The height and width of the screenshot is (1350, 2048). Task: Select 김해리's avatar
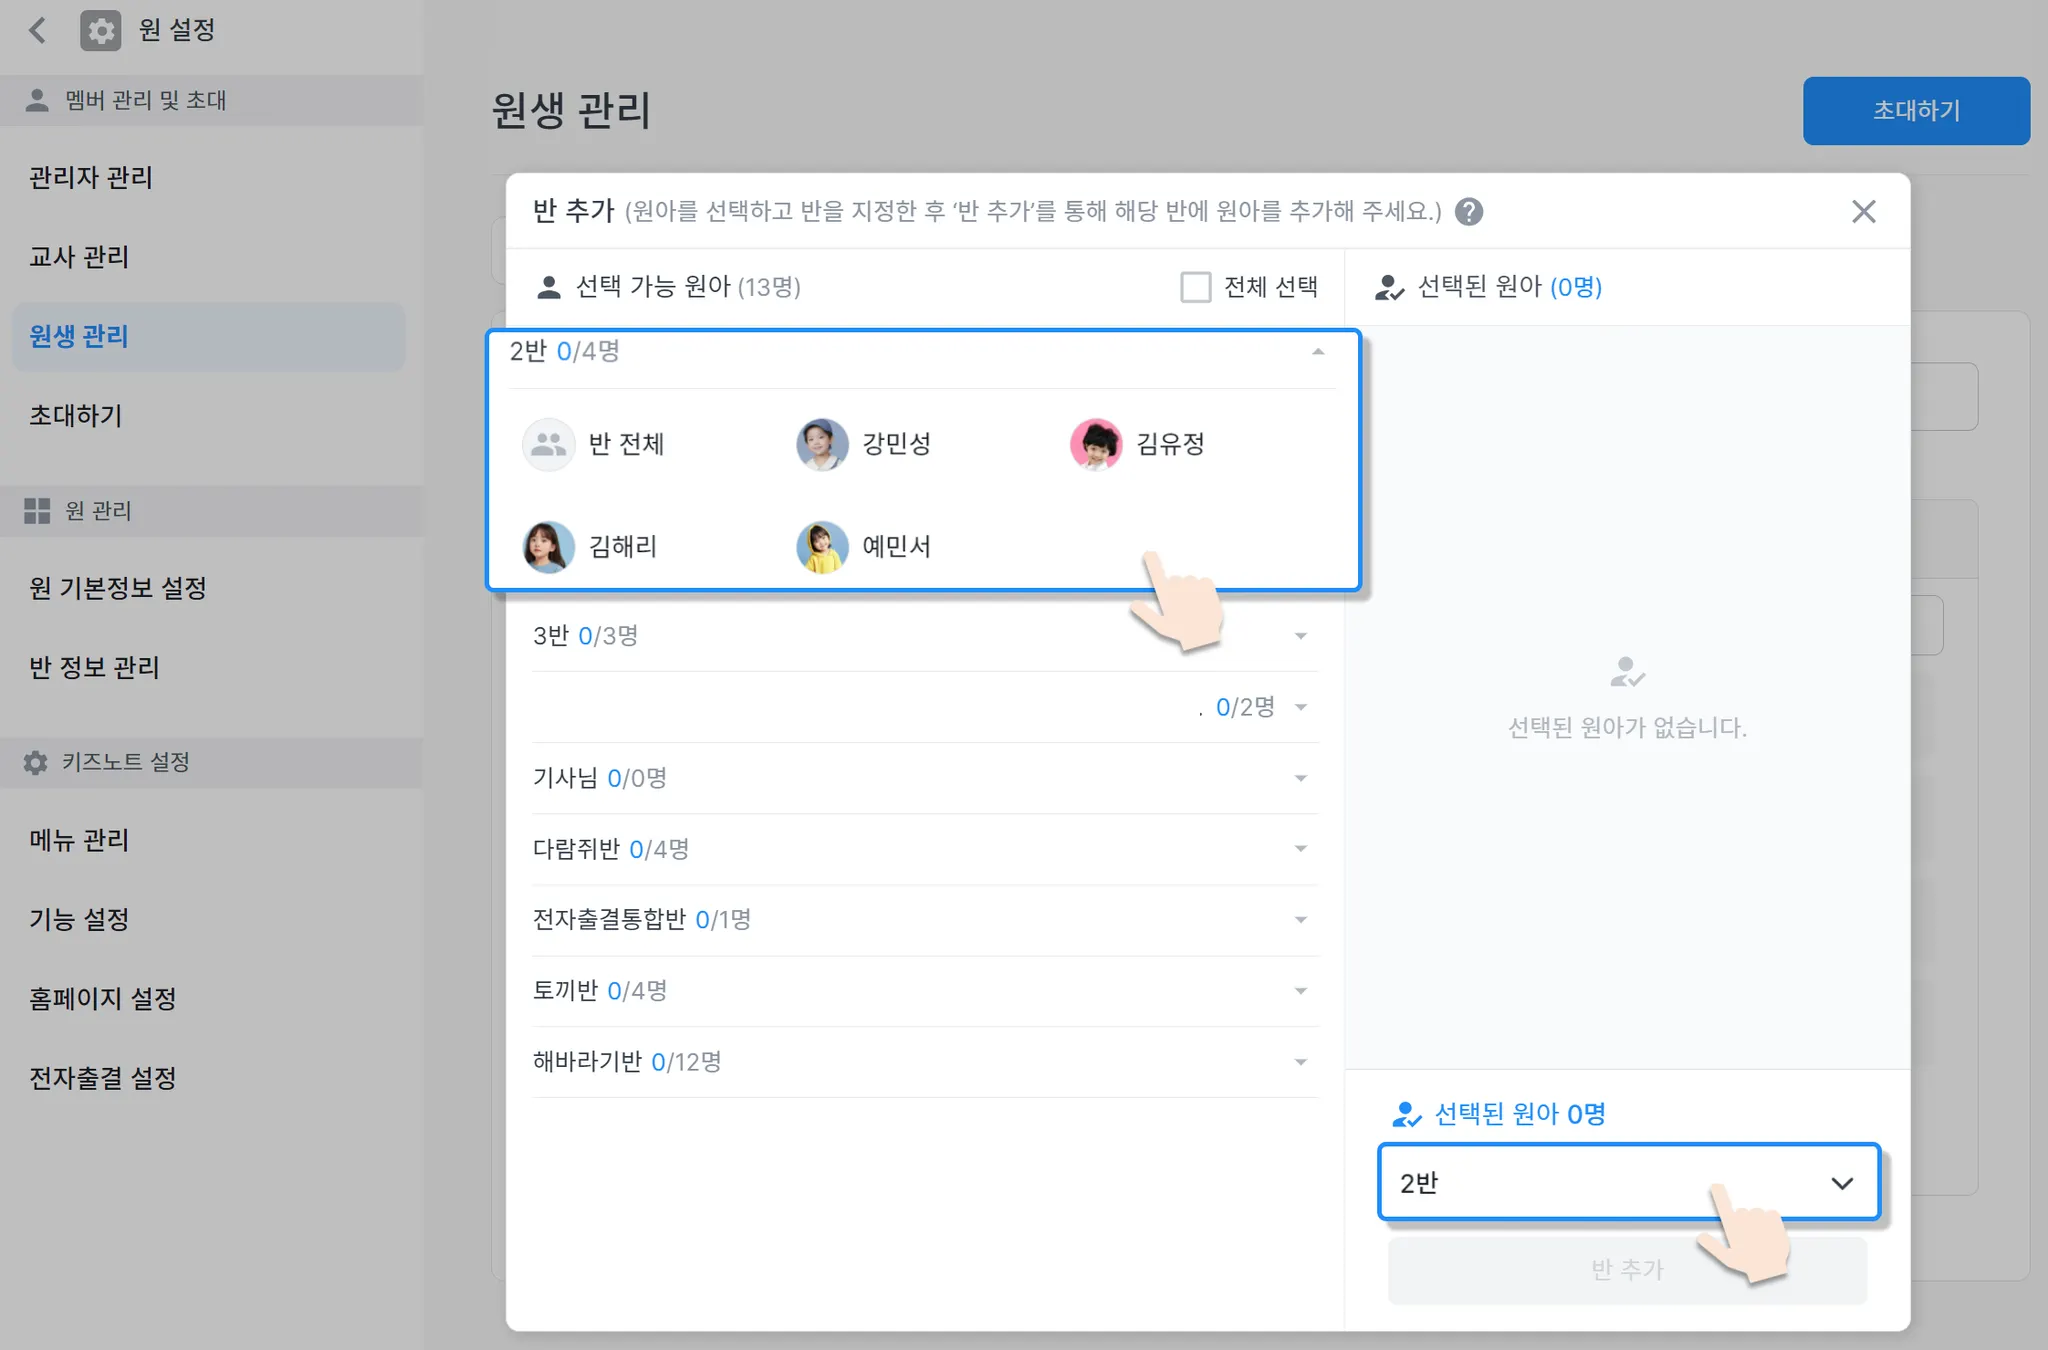(548, 547)
